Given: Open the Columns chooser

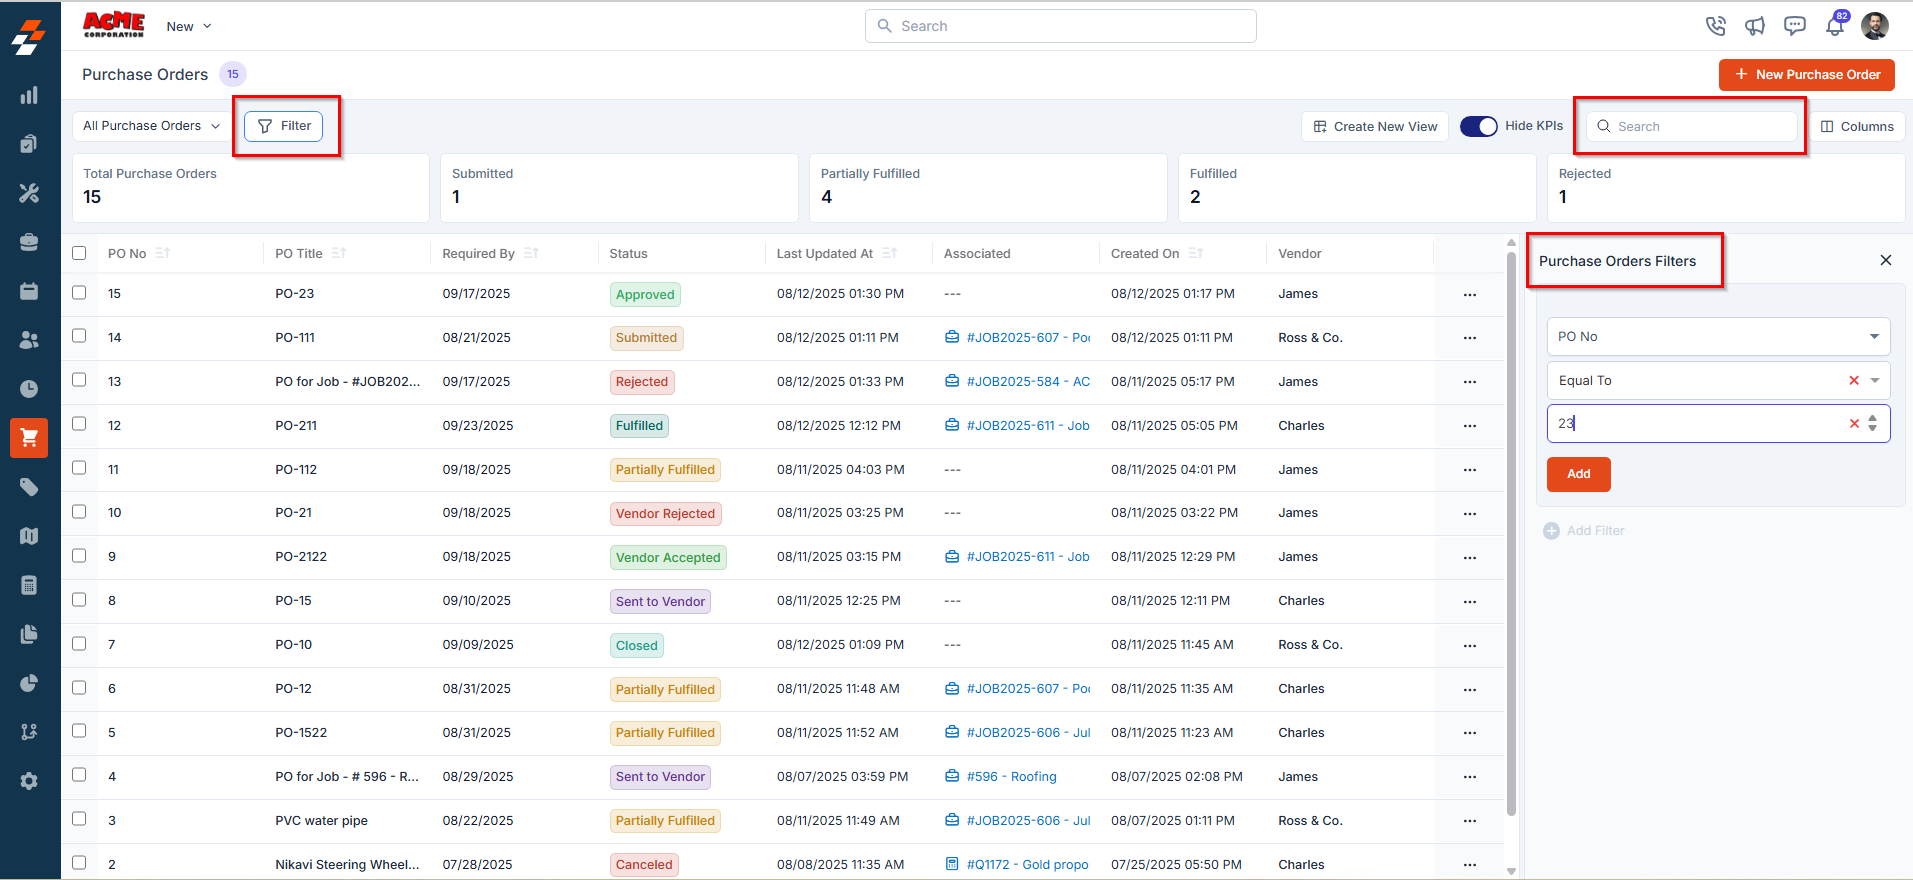Looking at the screenshot, I should 1857,127.
